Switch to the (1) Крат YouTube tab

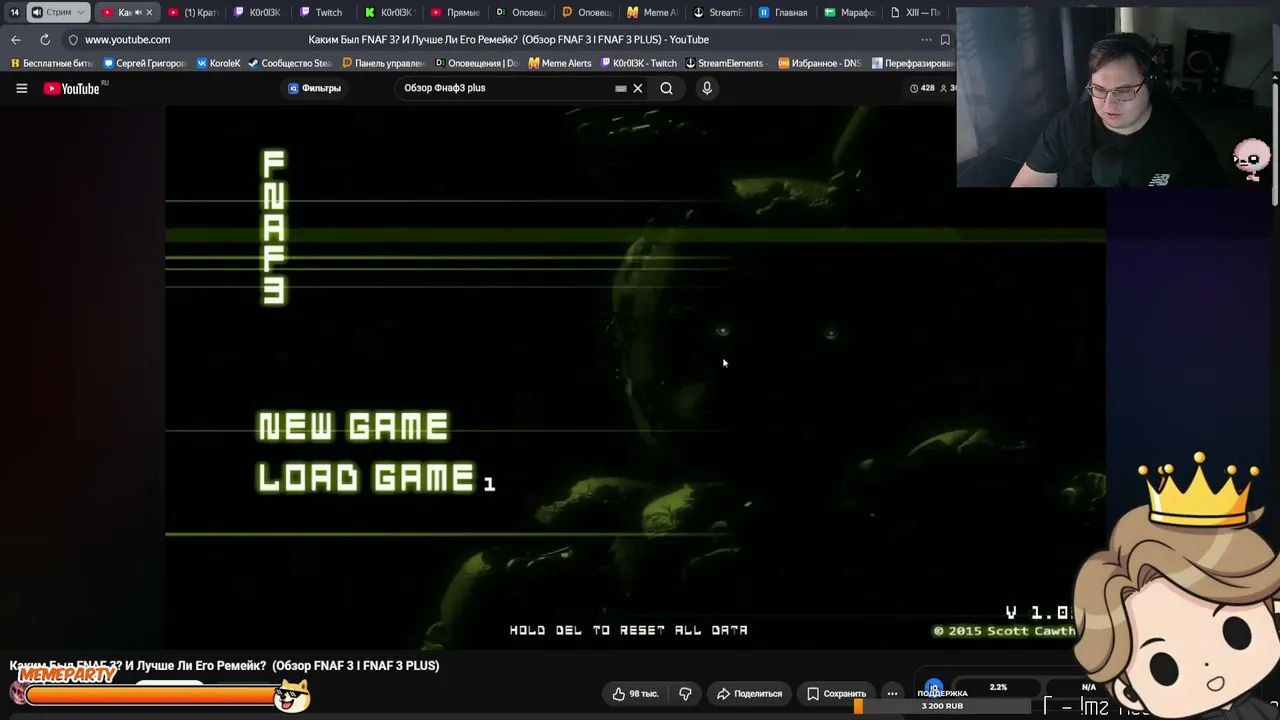[193, 12]
